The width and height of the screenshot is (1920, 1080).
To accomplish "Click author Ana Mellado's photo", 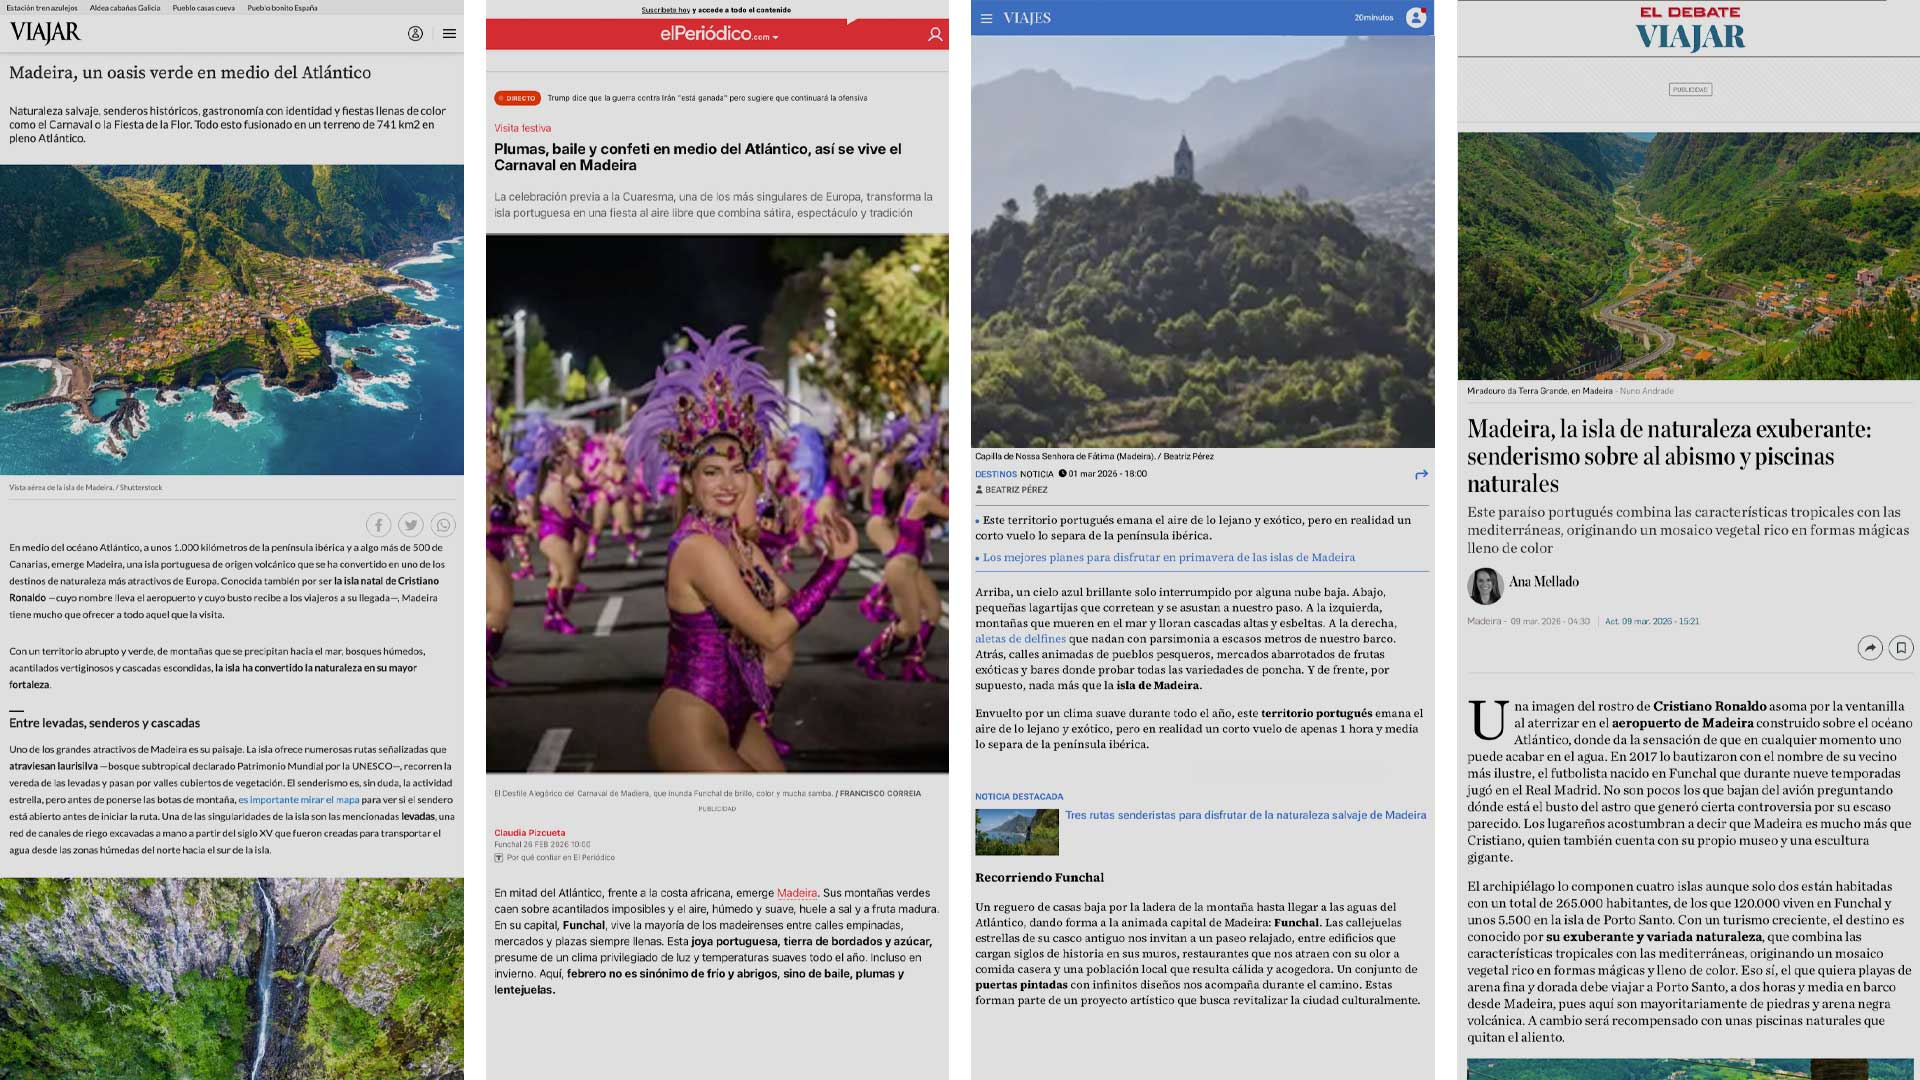I will point(1485,586).
